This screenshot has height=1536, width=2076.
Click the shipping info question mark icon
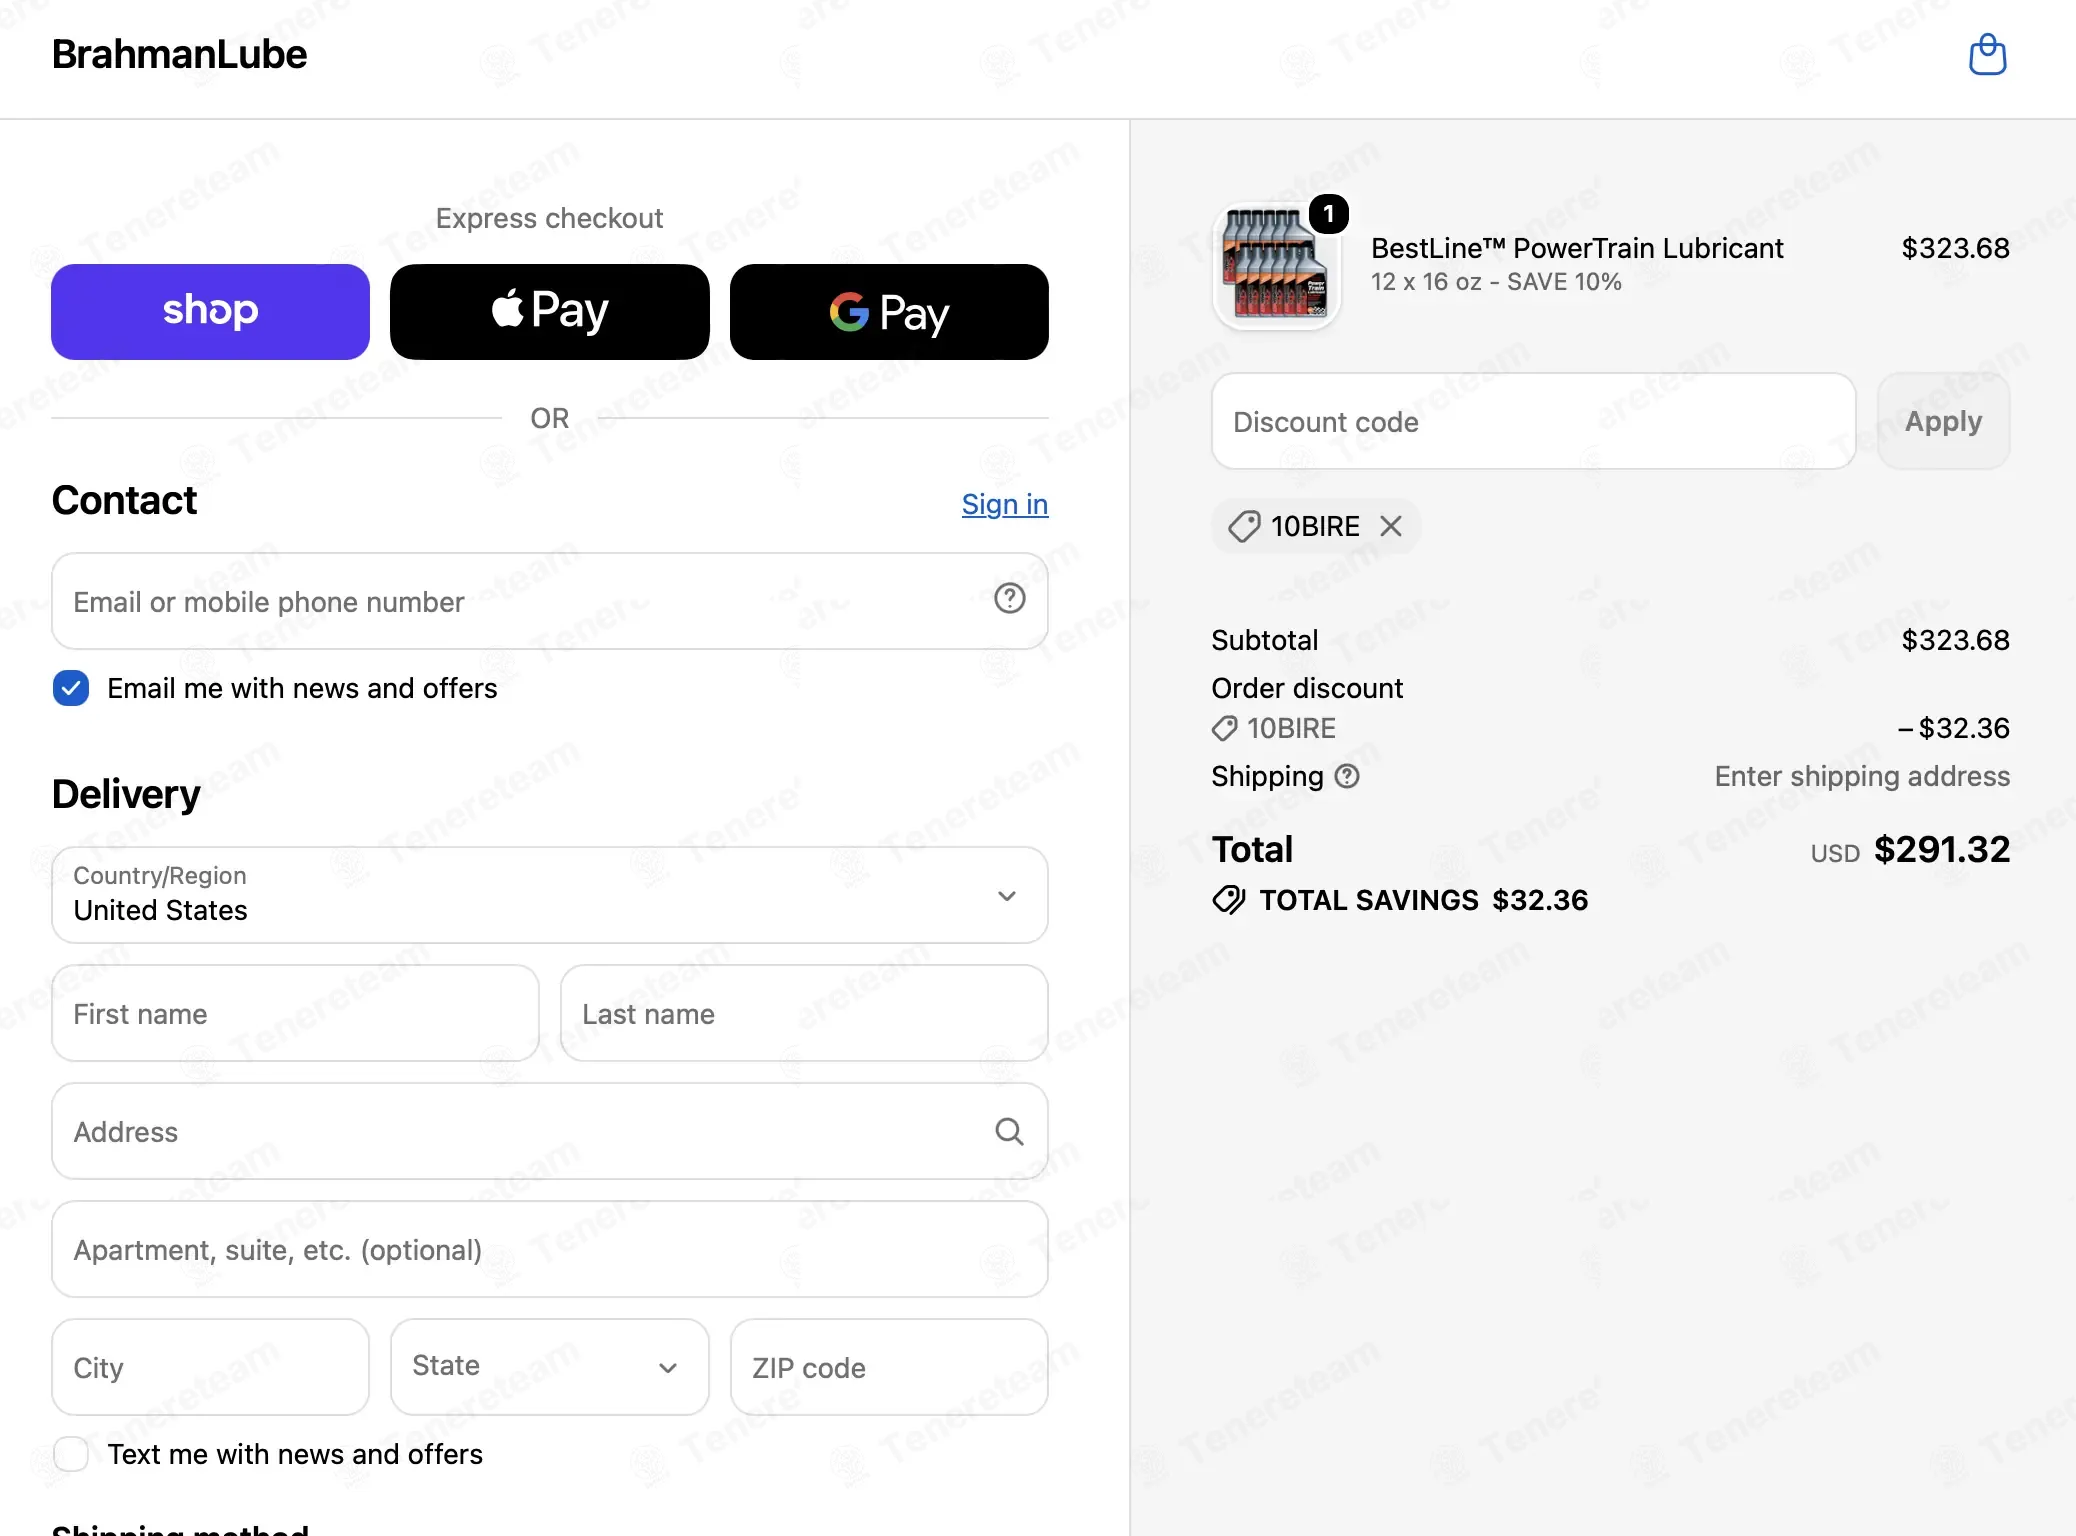point(1347,777)
